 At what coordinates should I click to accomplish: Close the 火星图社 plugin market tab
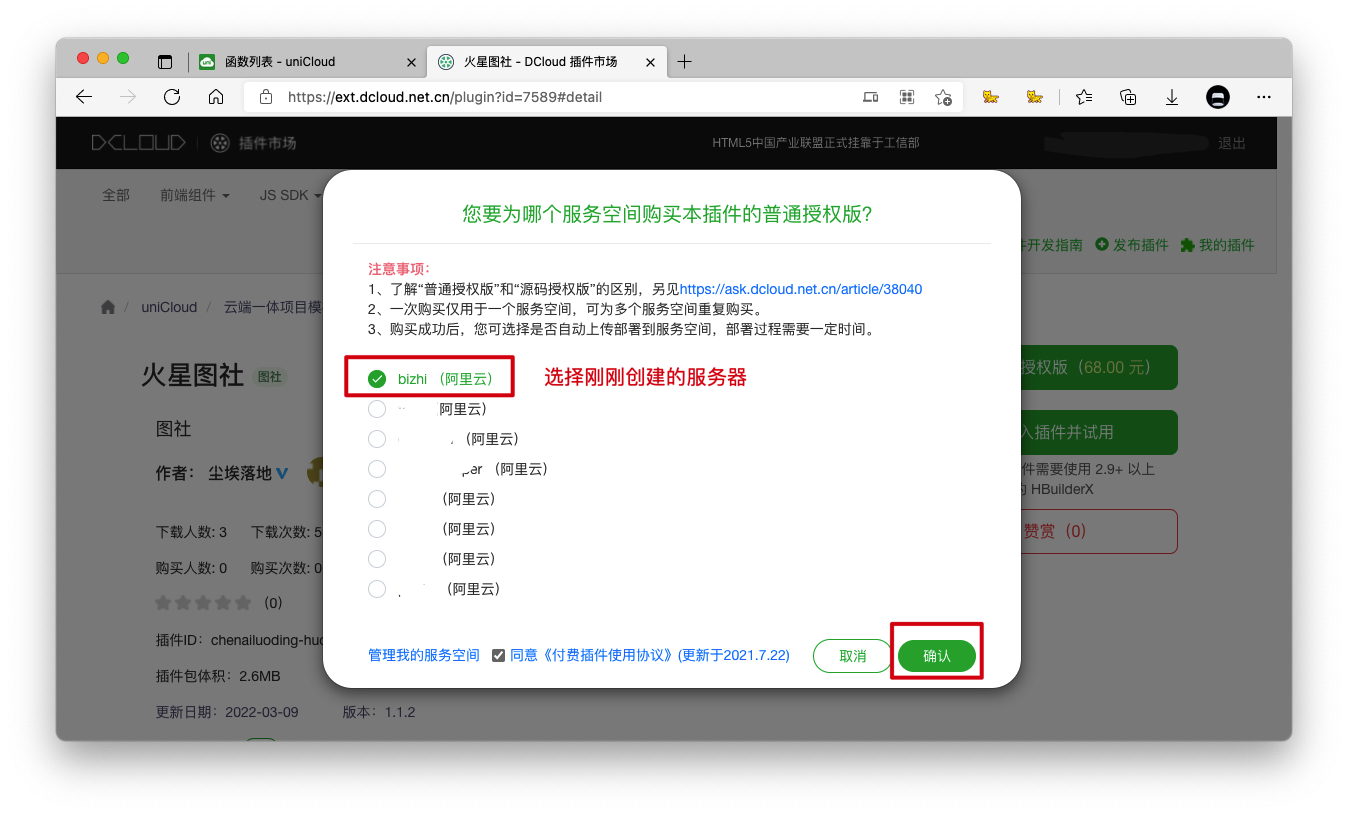pyautogui.click(x=650, y=62)
